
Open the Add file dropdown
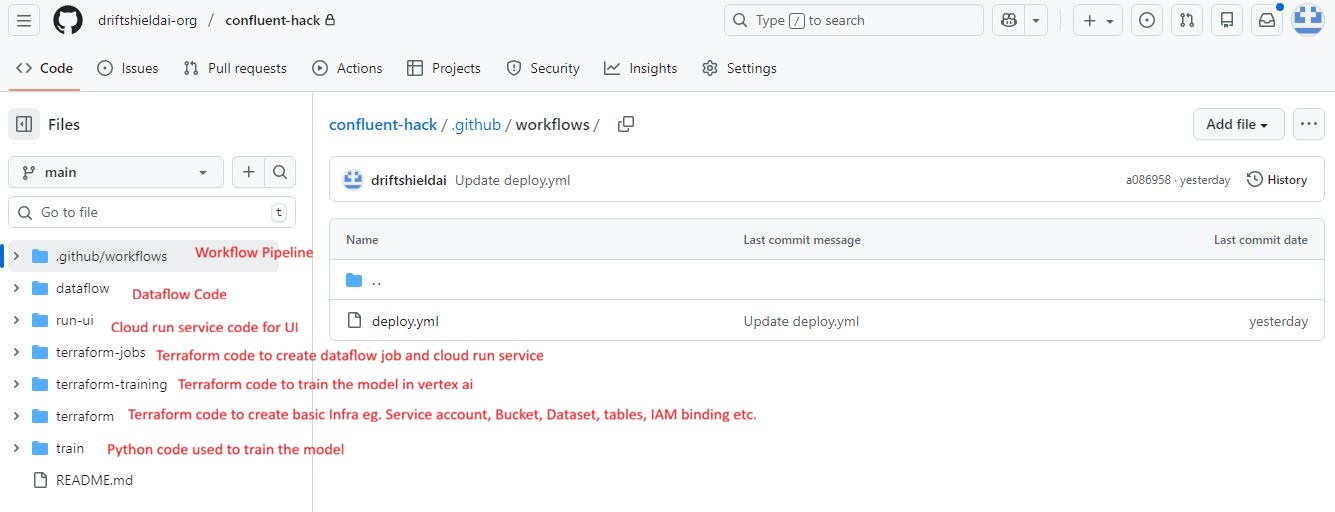[x=1238, y=124]
